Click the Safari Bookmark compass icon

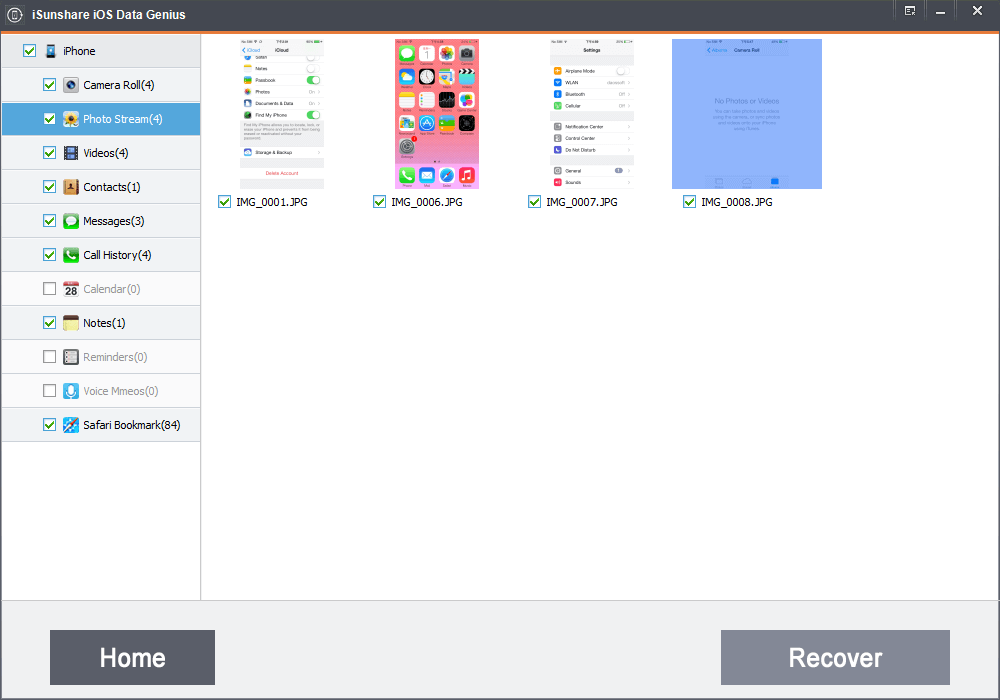pos(71,425)
